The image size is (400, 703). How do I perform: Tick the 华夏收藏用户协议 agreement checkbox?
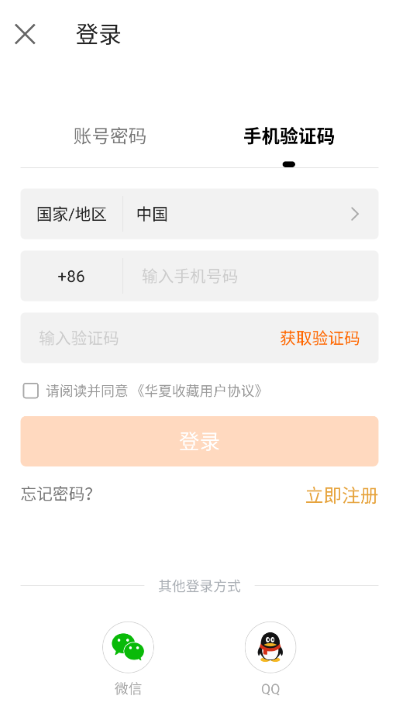[x=30, y=391]
